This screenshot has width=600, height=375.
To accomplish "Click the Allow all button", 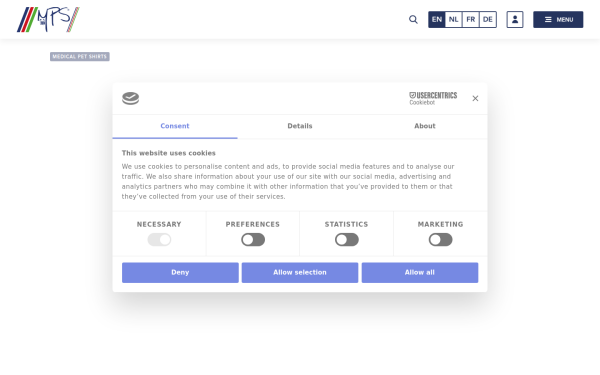I will click(x=420, y=272).
